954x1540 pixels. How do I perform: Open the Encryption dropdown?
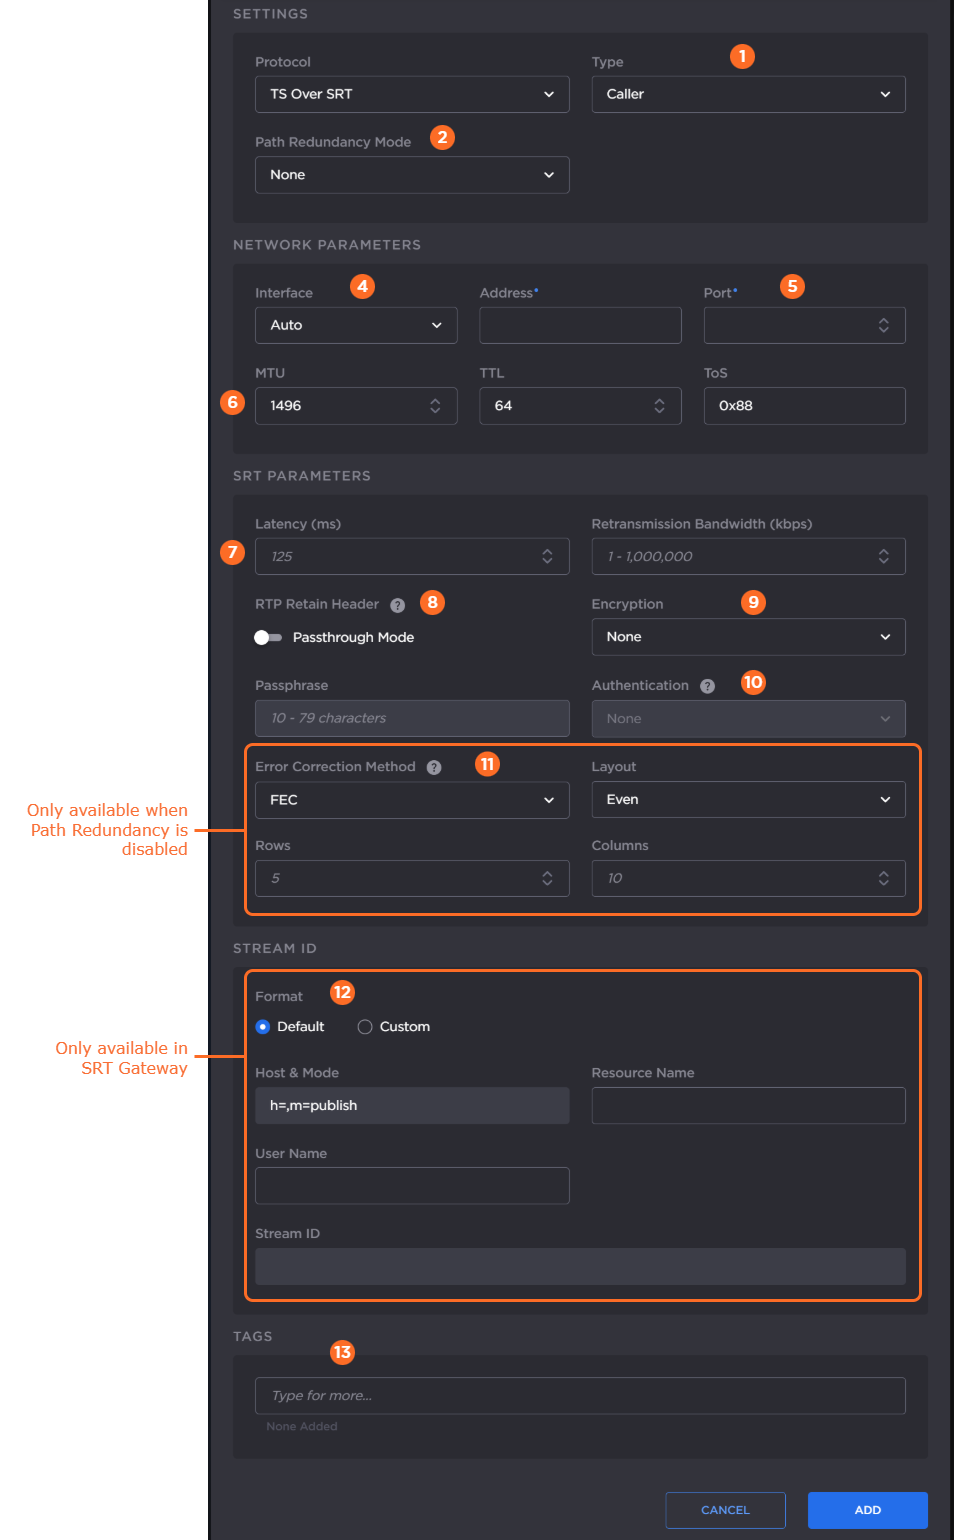(x=748, y=637)
